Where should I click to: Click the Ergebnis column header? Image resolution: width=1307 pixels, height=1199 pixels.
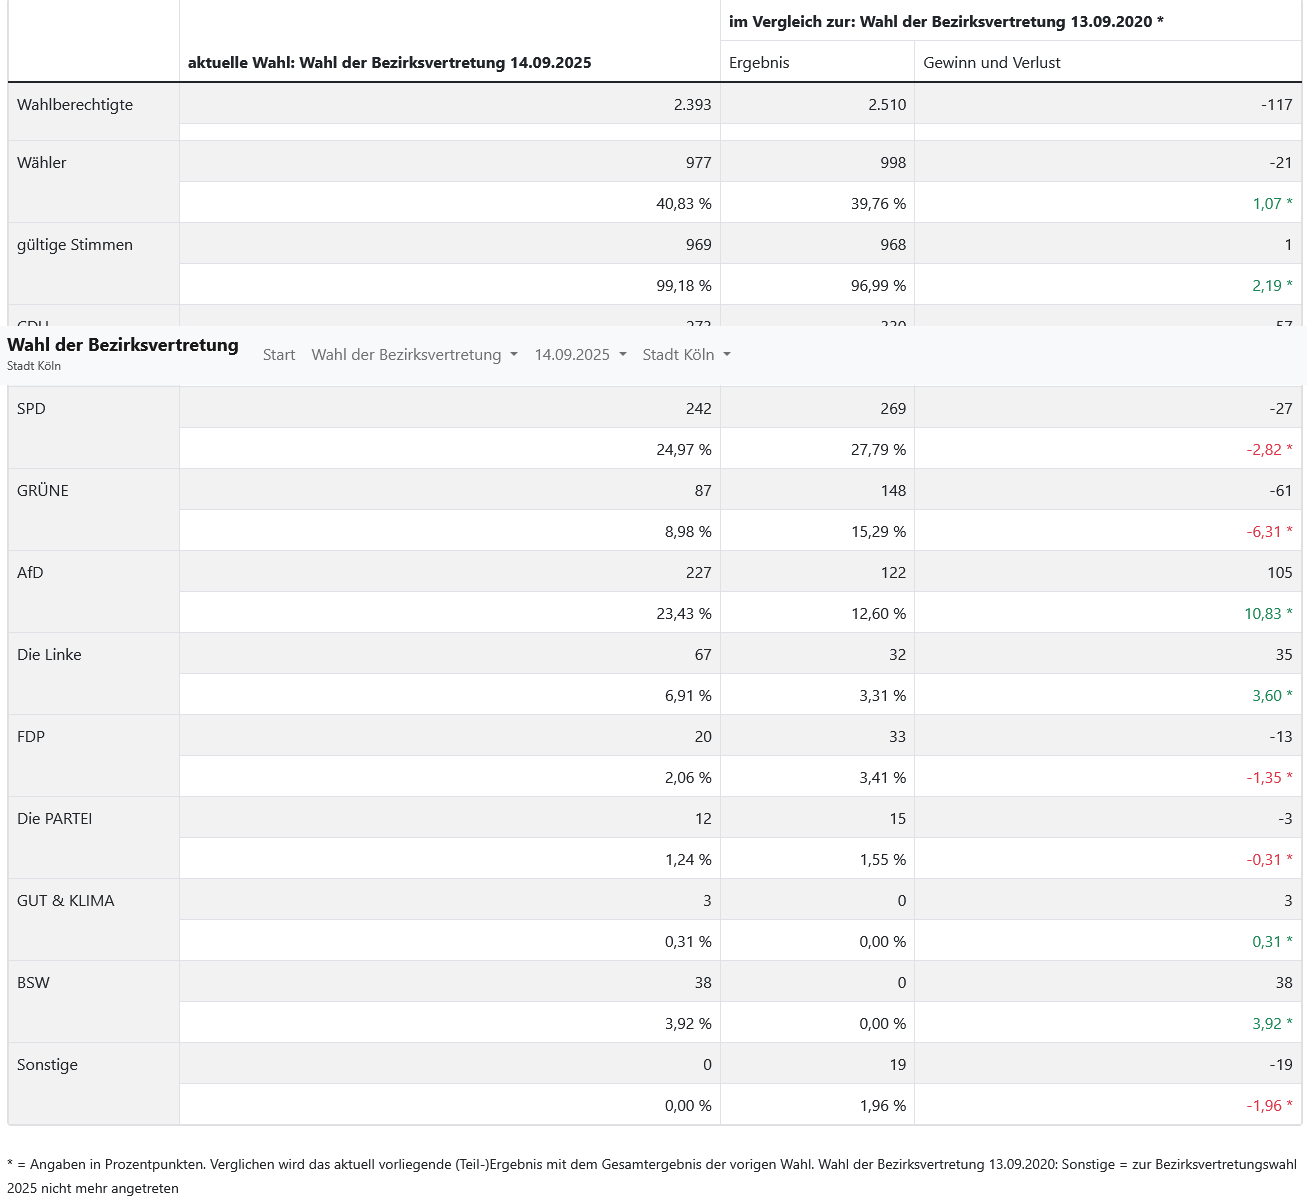pyautogui.click(x=759, y=63)
